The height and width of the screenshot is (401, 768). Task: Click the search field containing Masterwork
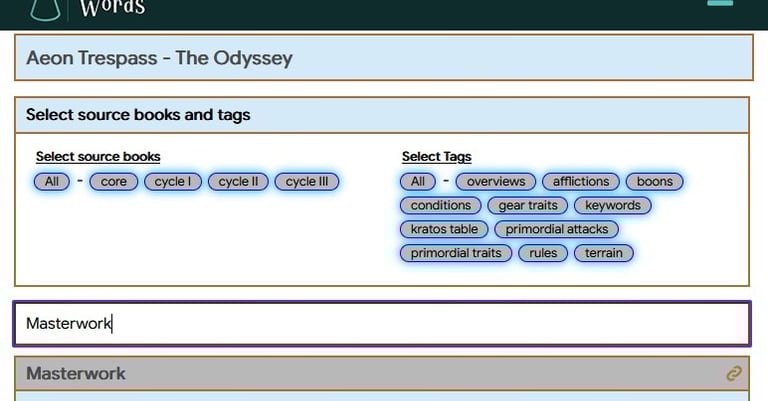point(382,324)
